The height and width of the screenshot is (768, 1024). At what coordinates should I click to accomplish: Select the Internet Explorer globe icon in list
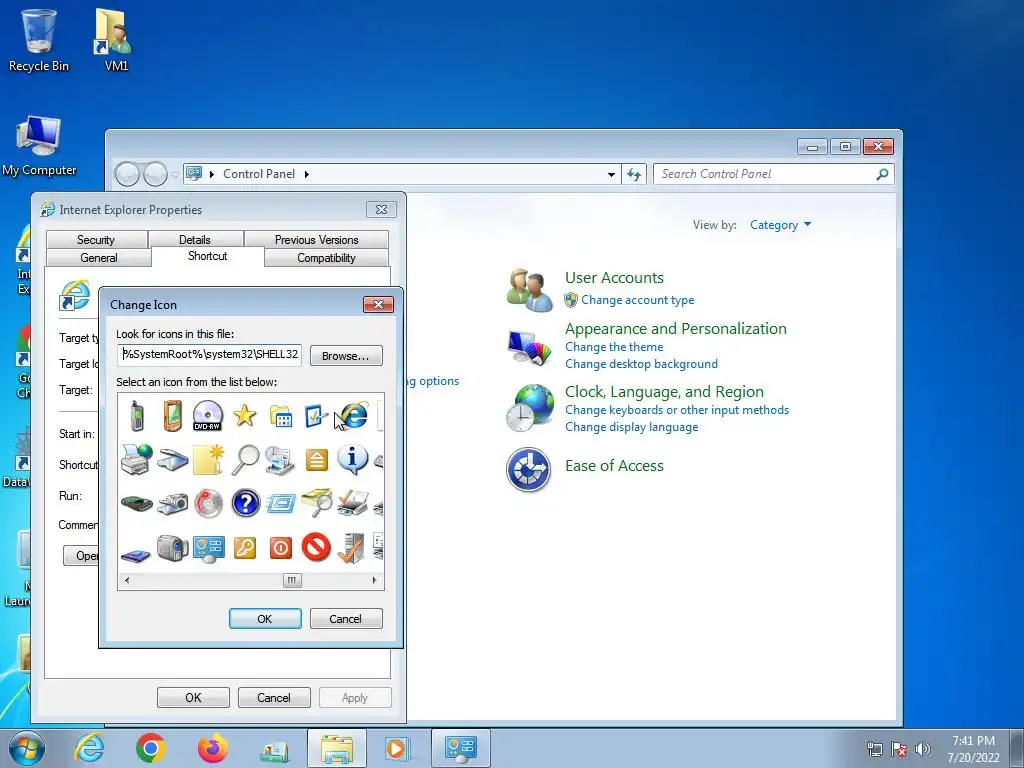(x=353, y=415)
